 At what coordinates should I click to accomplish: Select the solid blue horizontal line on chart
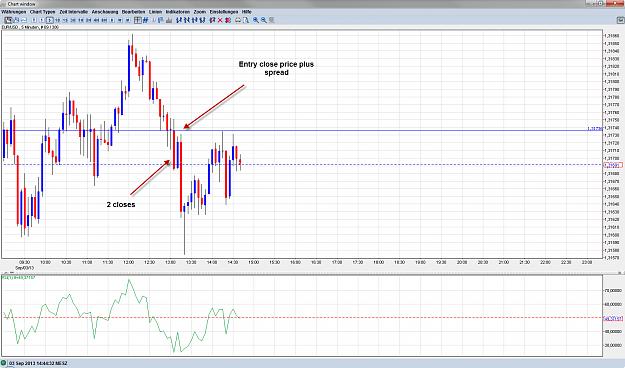(301, 130)
